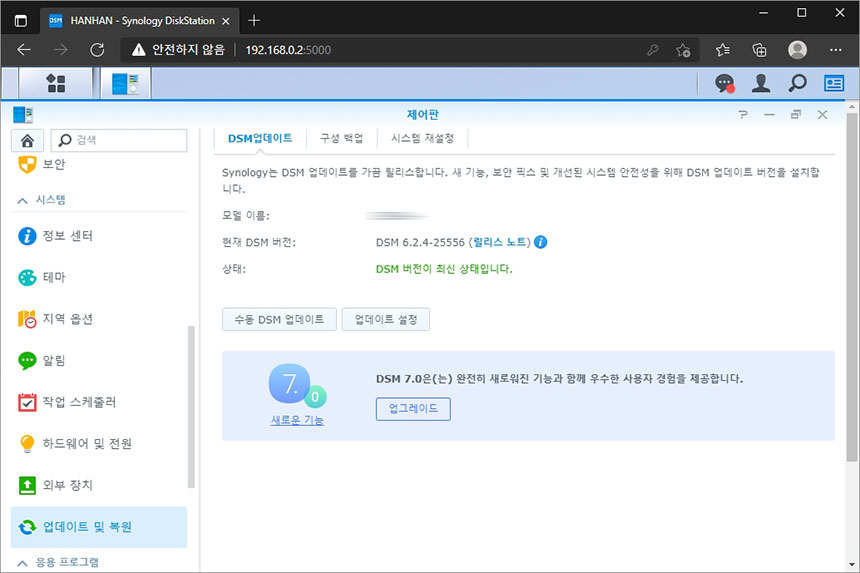Click the DSM 7.0 logo image
The height and width of the screenshot is (573, 860).
pyautogui.click(x=297, y=385)
